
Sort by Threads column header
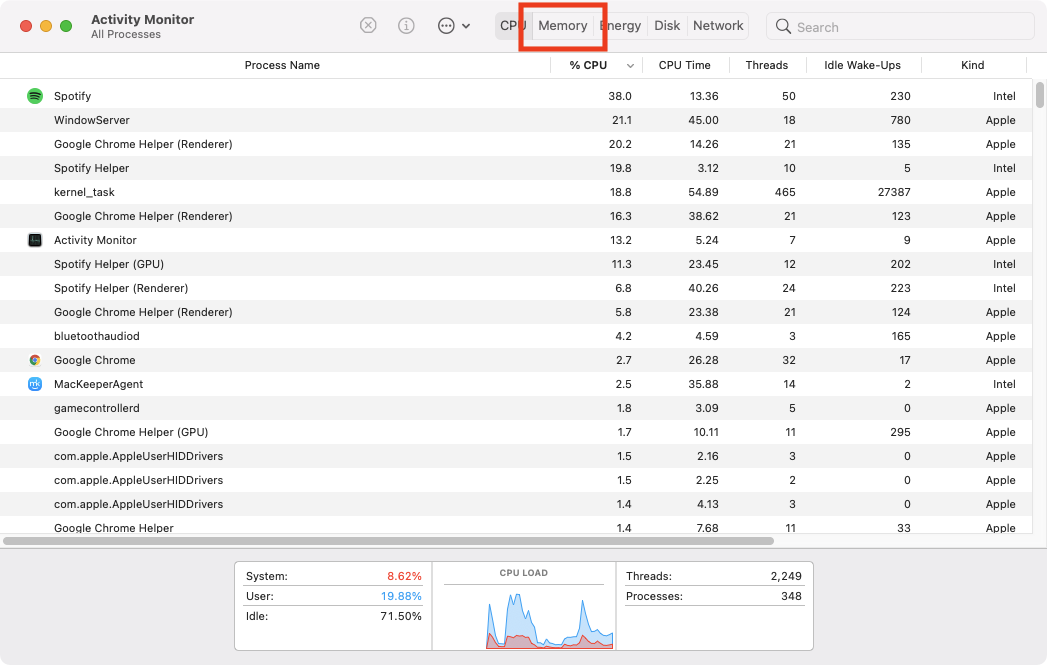pyautogui.click(x=767, y=65)
